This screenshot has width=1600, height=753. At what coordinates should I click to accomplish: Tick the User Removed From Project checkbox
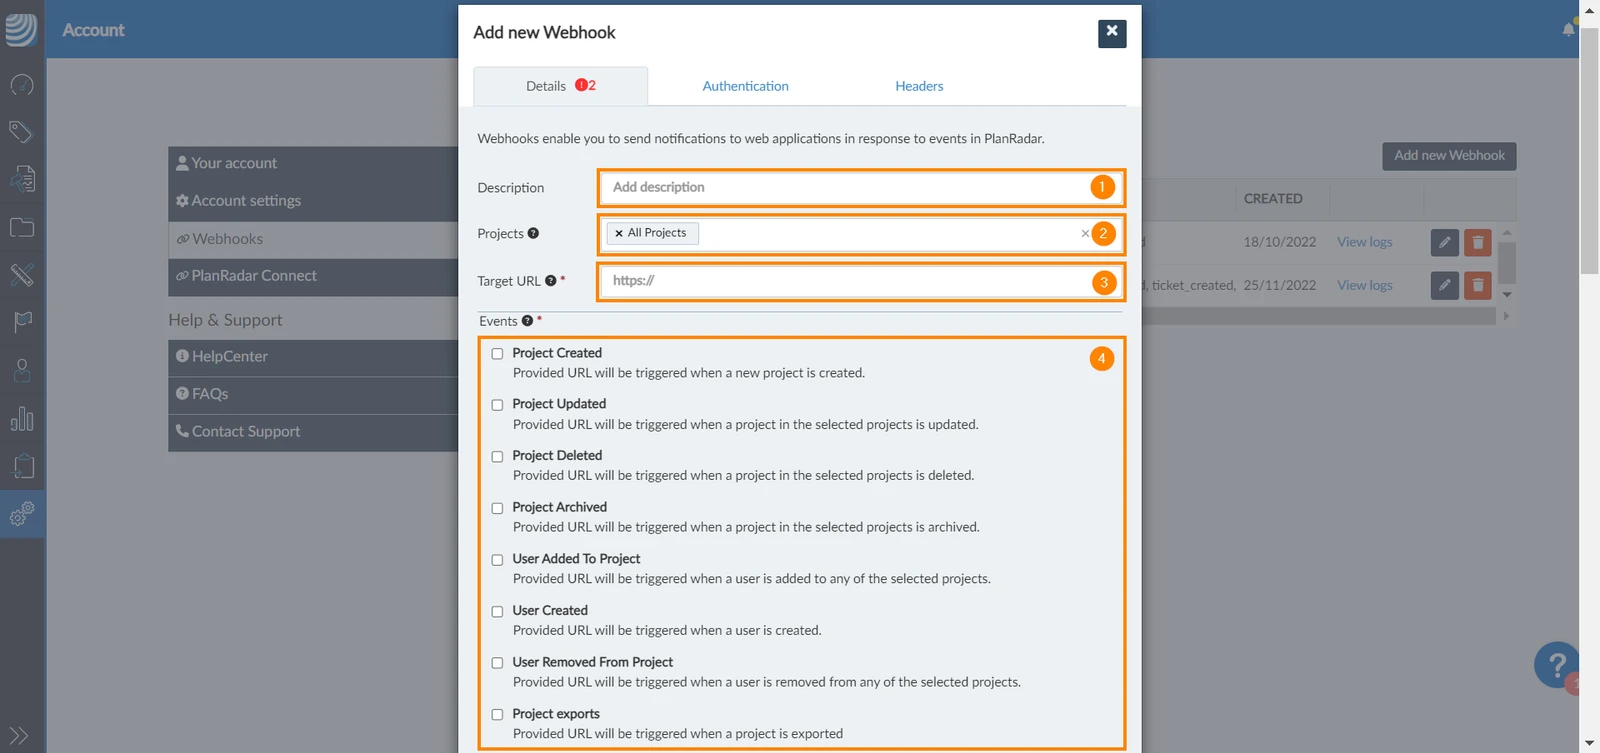(497, 663)
